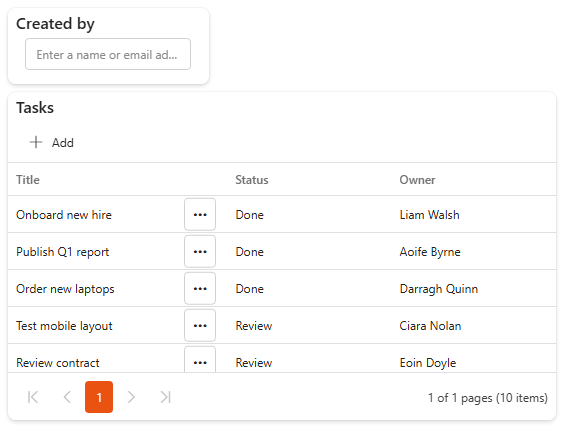This screenshot has width=564, height=428.
Task: Click Done status of Onboard new hire
Action: tap(250, 215)
